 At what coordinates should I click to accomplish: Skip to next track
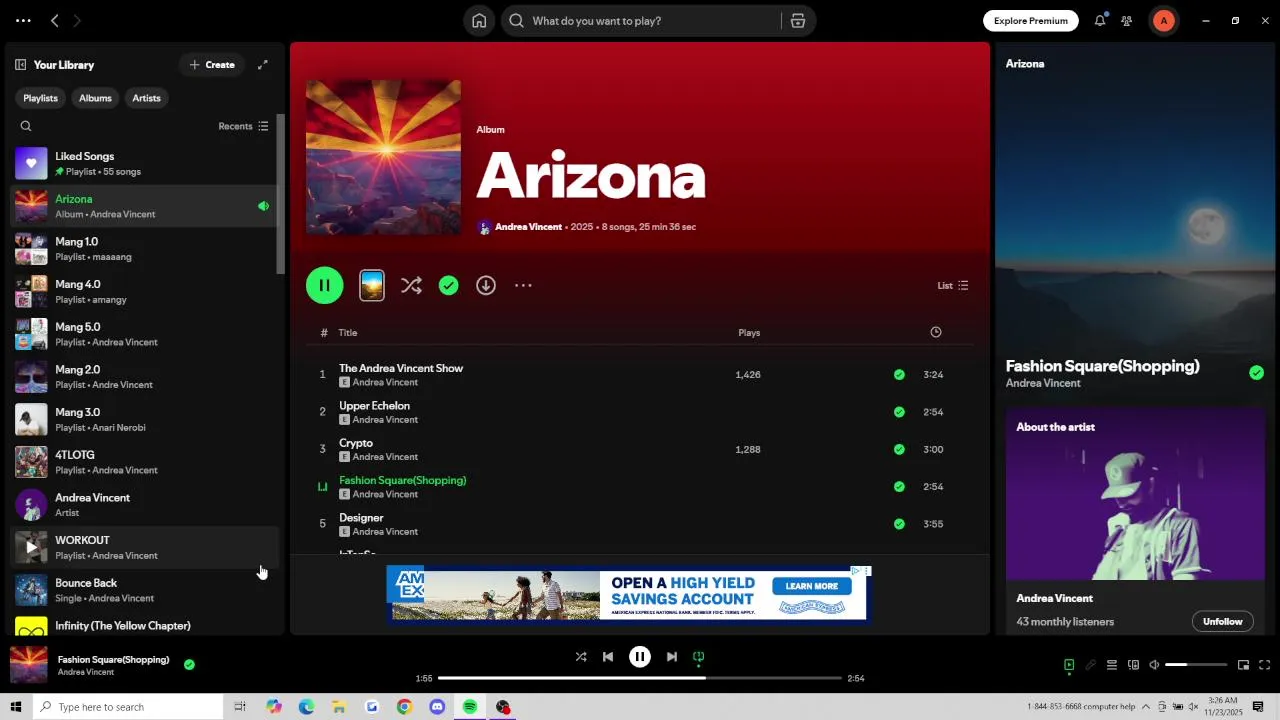coord(672,657)
